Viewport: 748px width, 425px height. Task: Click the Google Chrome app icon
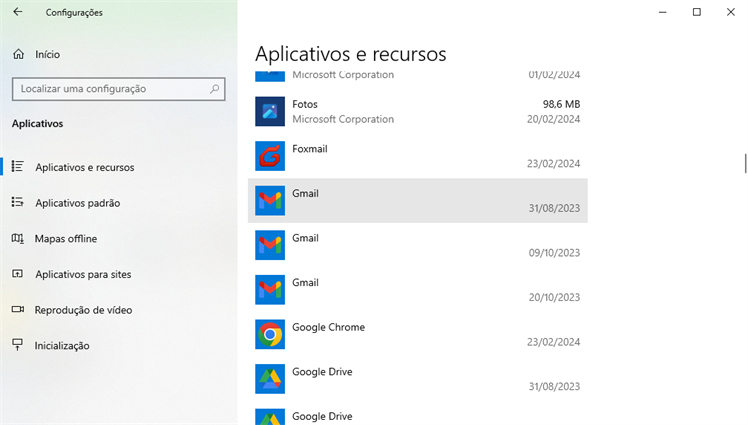(270, 334)
